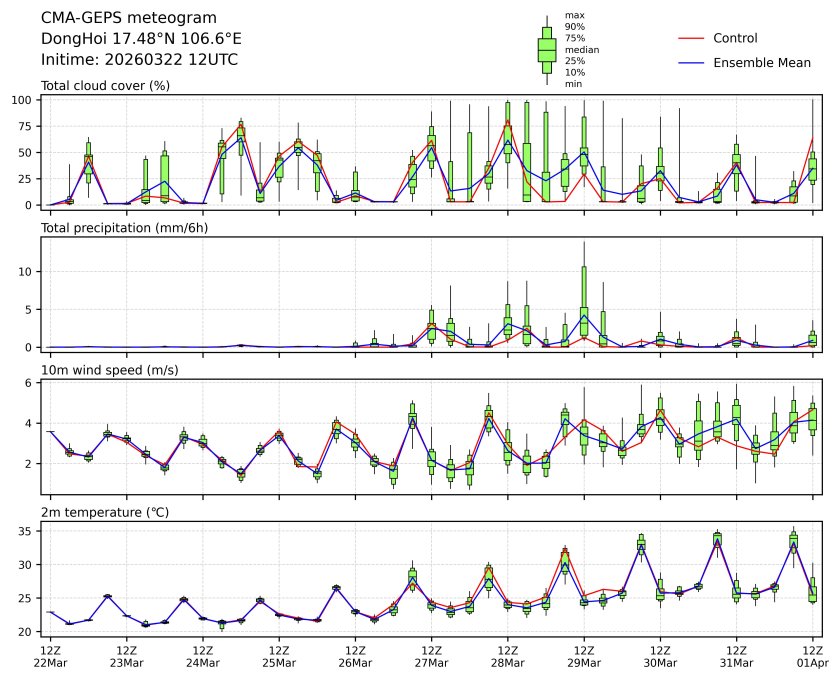This screenshot has width=840, height=680.
Task: Click the median label in boxplot legend
Action: (x=582, y=49)
